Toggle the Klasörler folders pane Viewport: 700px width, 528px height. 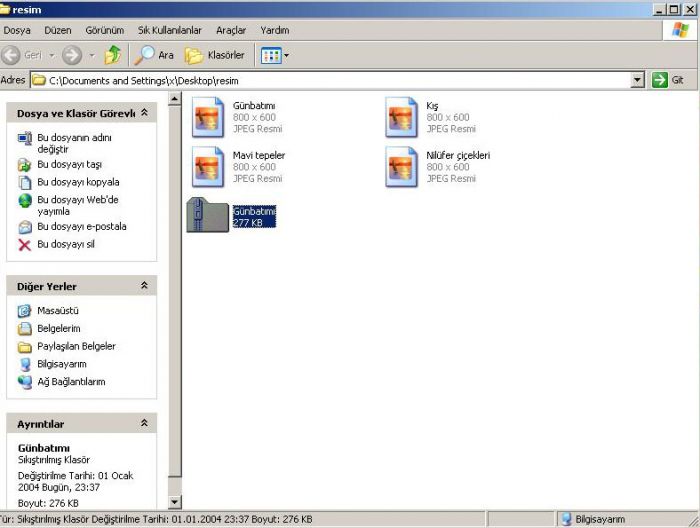point(216,55)
